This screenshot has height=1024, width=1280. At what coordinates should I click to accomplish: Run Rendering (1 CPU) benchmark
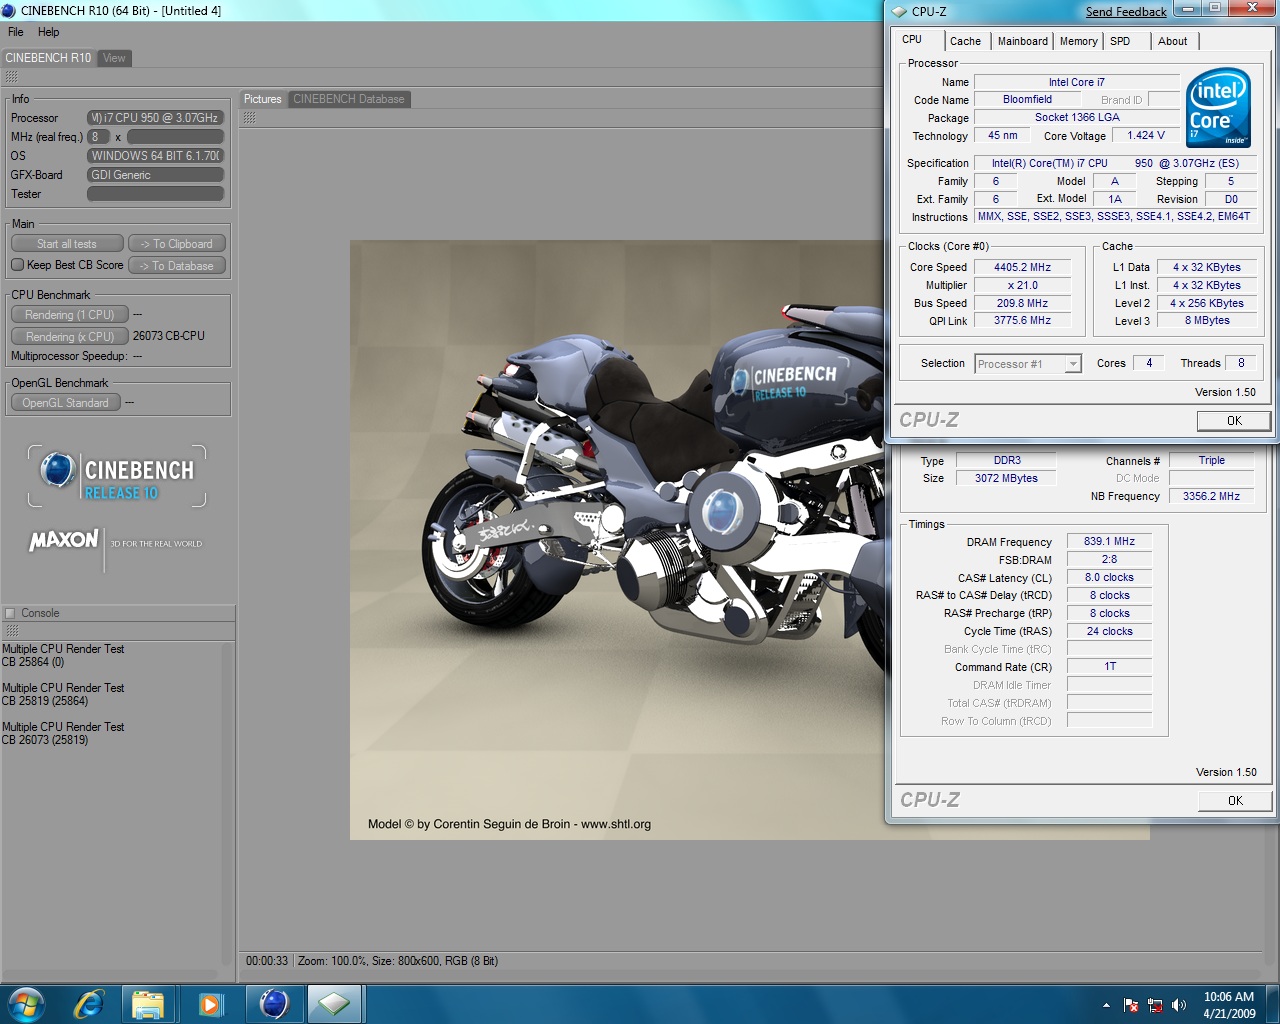[x=70, y=315]
